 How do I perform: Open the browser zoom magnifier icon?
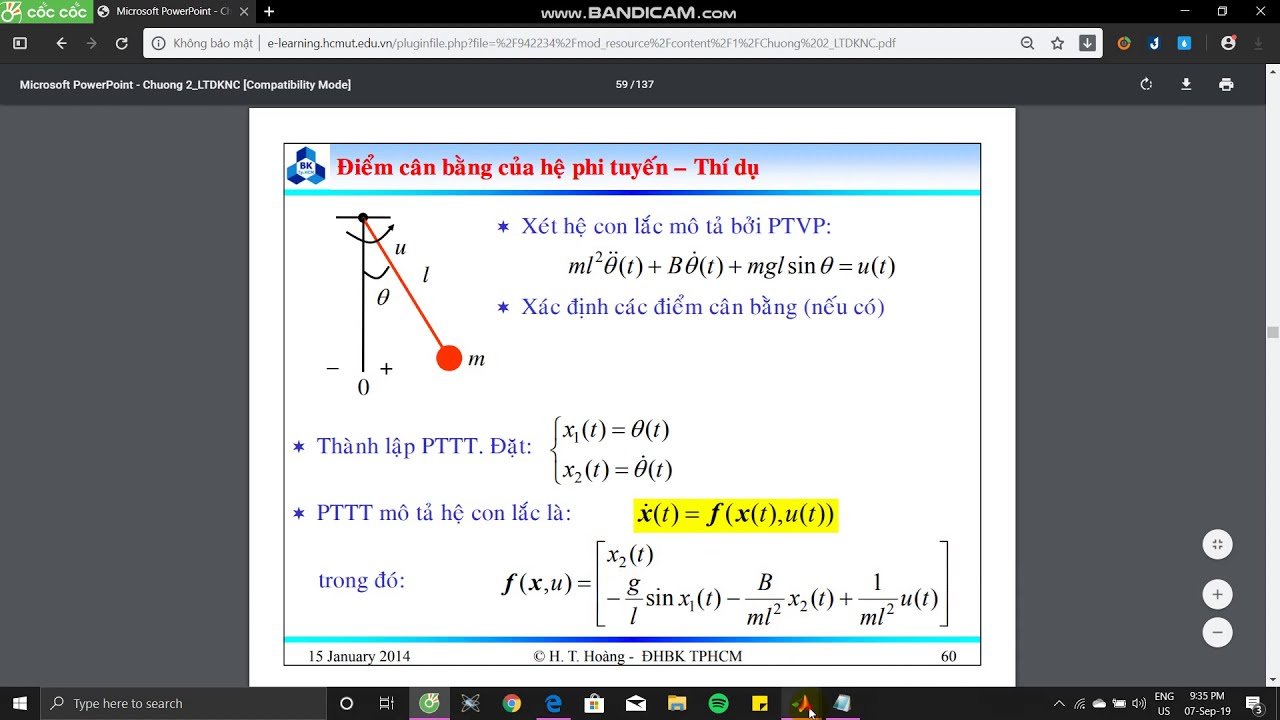click(1027, 43)
